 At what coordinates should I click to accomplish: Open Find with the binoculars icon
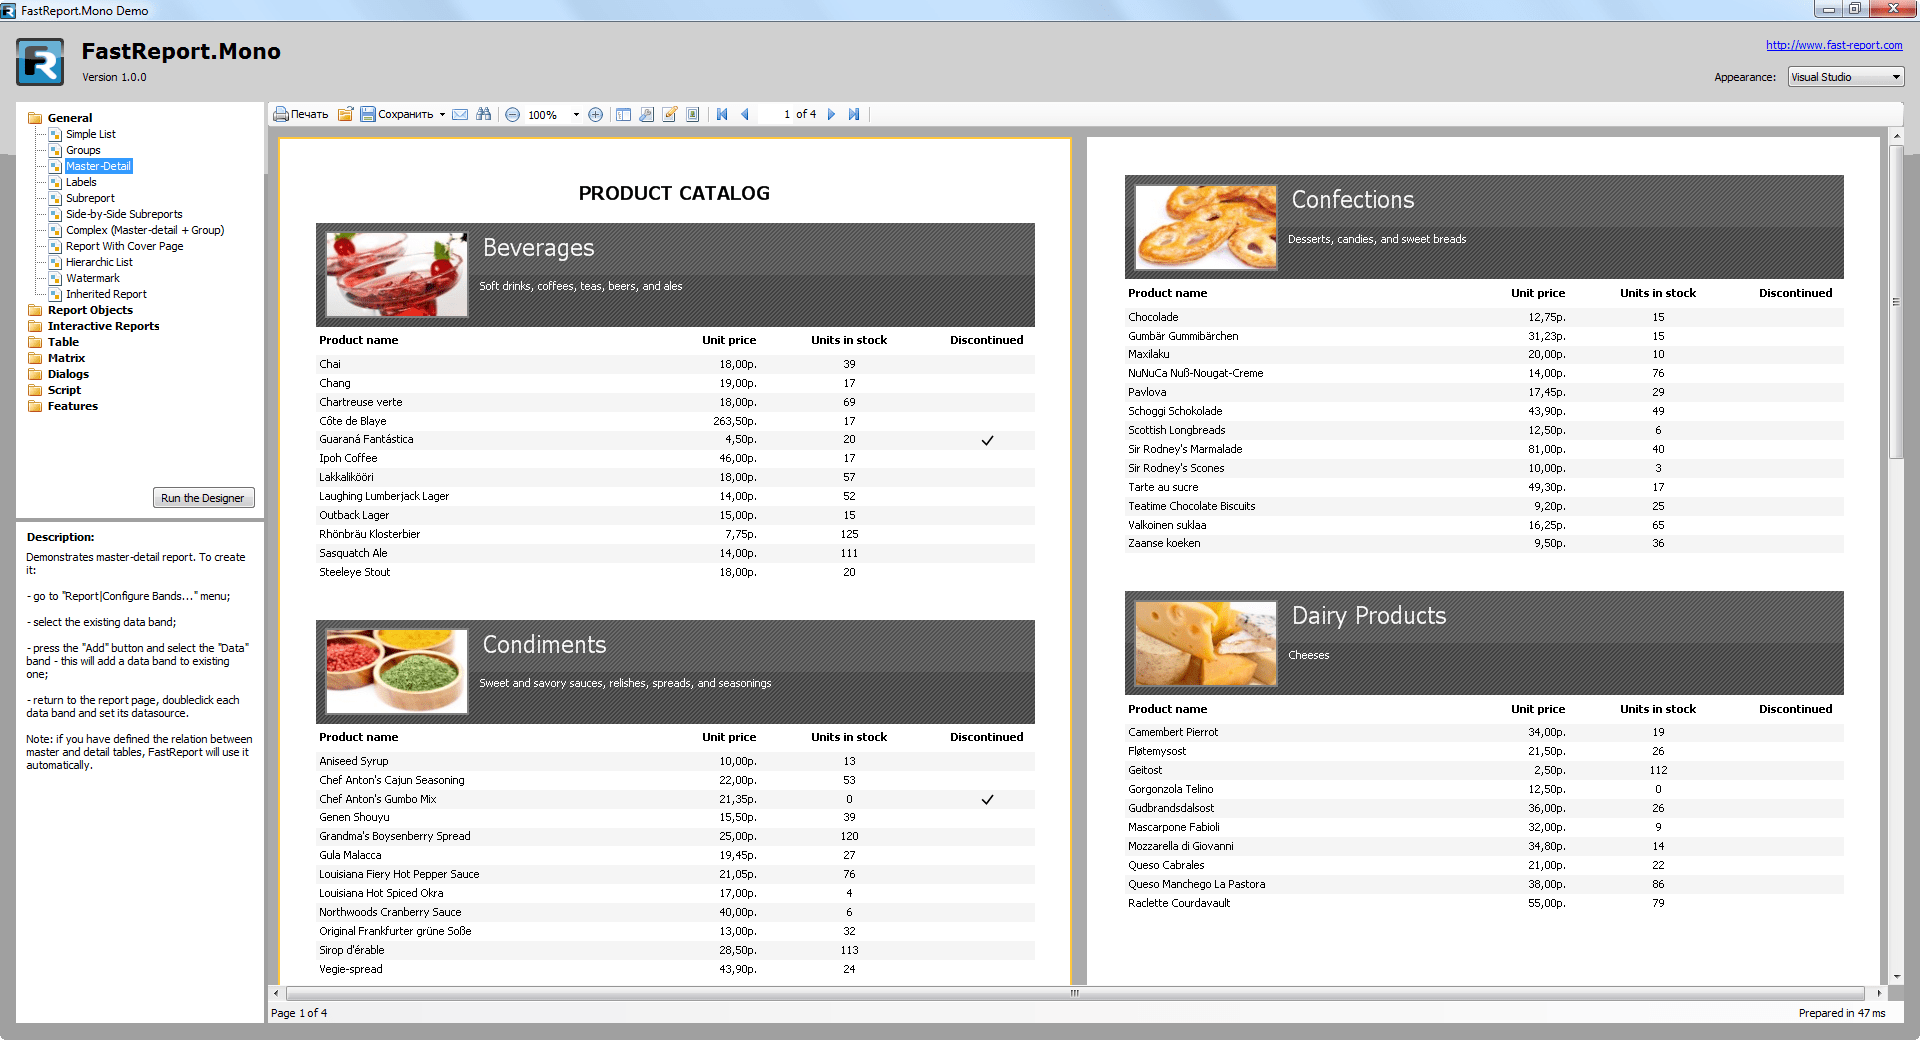(x=484, y=114)
